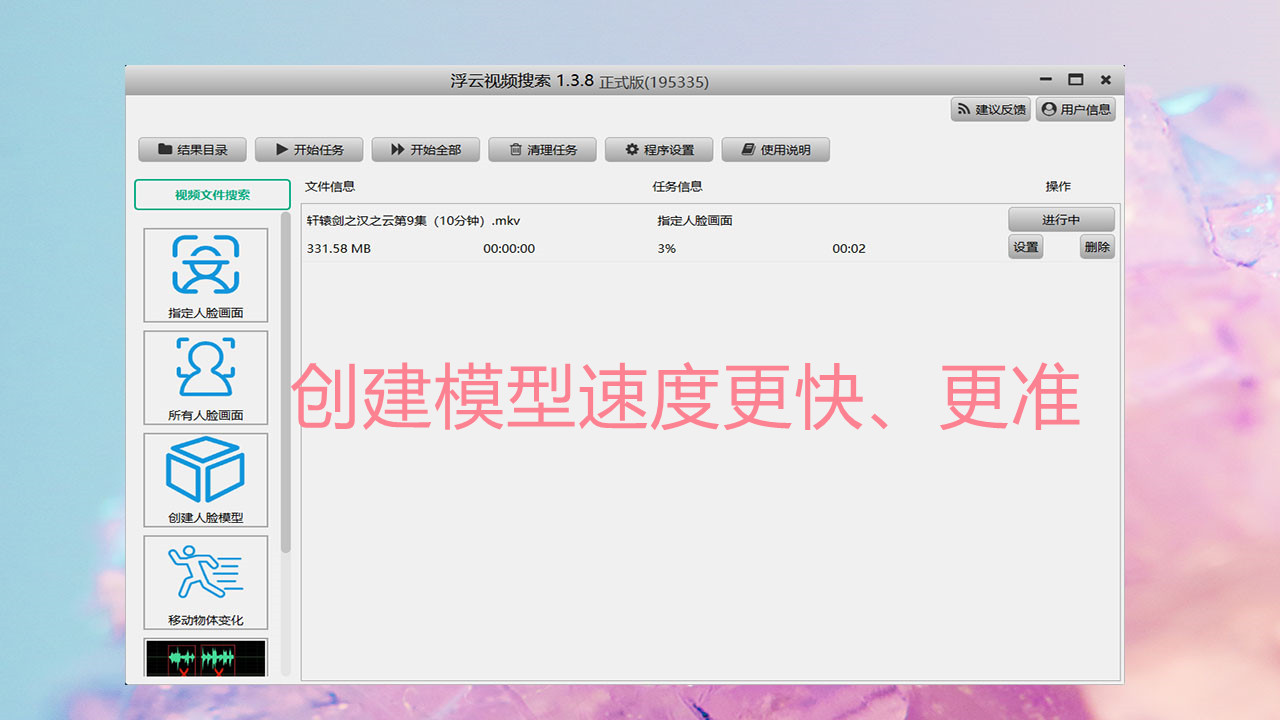Select the 所有人脸画面 all-faces tool
1280x720 pixels.
pyautogui.click(x=205, y=377)
